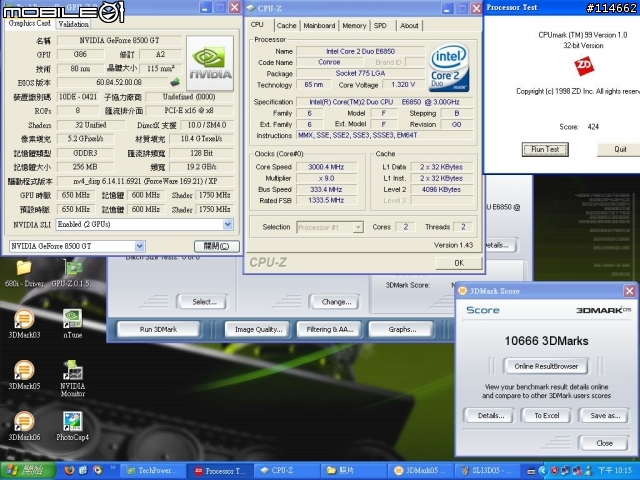Switch to the SPD tab in CPU-Z
The width and height of the screenshot is (640, 480).
(x=380, y=26)
